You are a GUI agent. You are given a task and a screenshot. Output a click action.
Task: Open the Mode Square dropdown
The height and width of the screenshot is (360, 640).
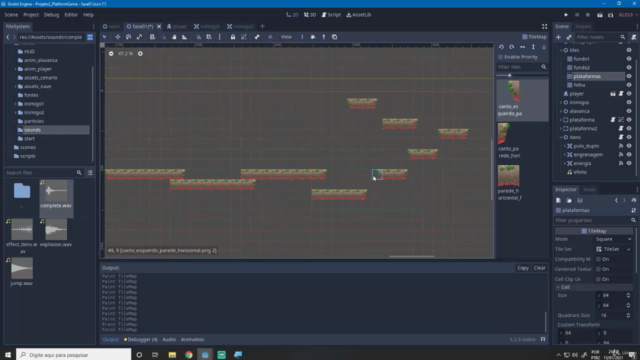(613, 239)
